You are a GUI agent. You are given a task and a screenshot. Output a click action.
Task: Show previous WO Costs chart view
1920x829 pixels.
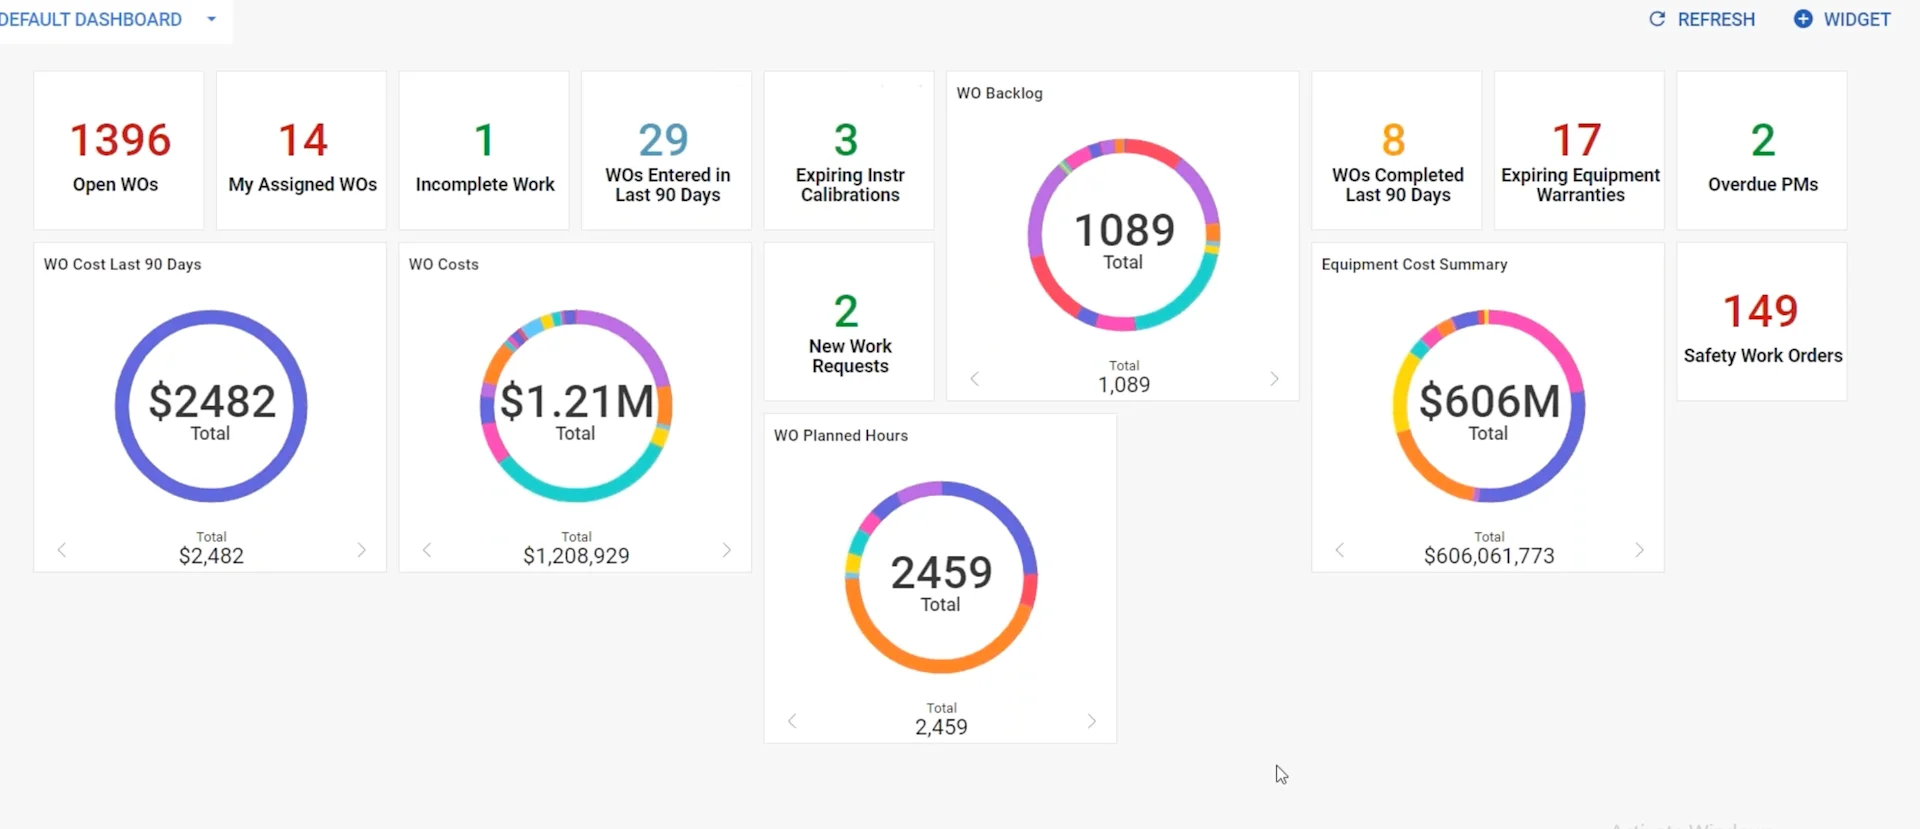pyautogui.click(x=427, y=550)
